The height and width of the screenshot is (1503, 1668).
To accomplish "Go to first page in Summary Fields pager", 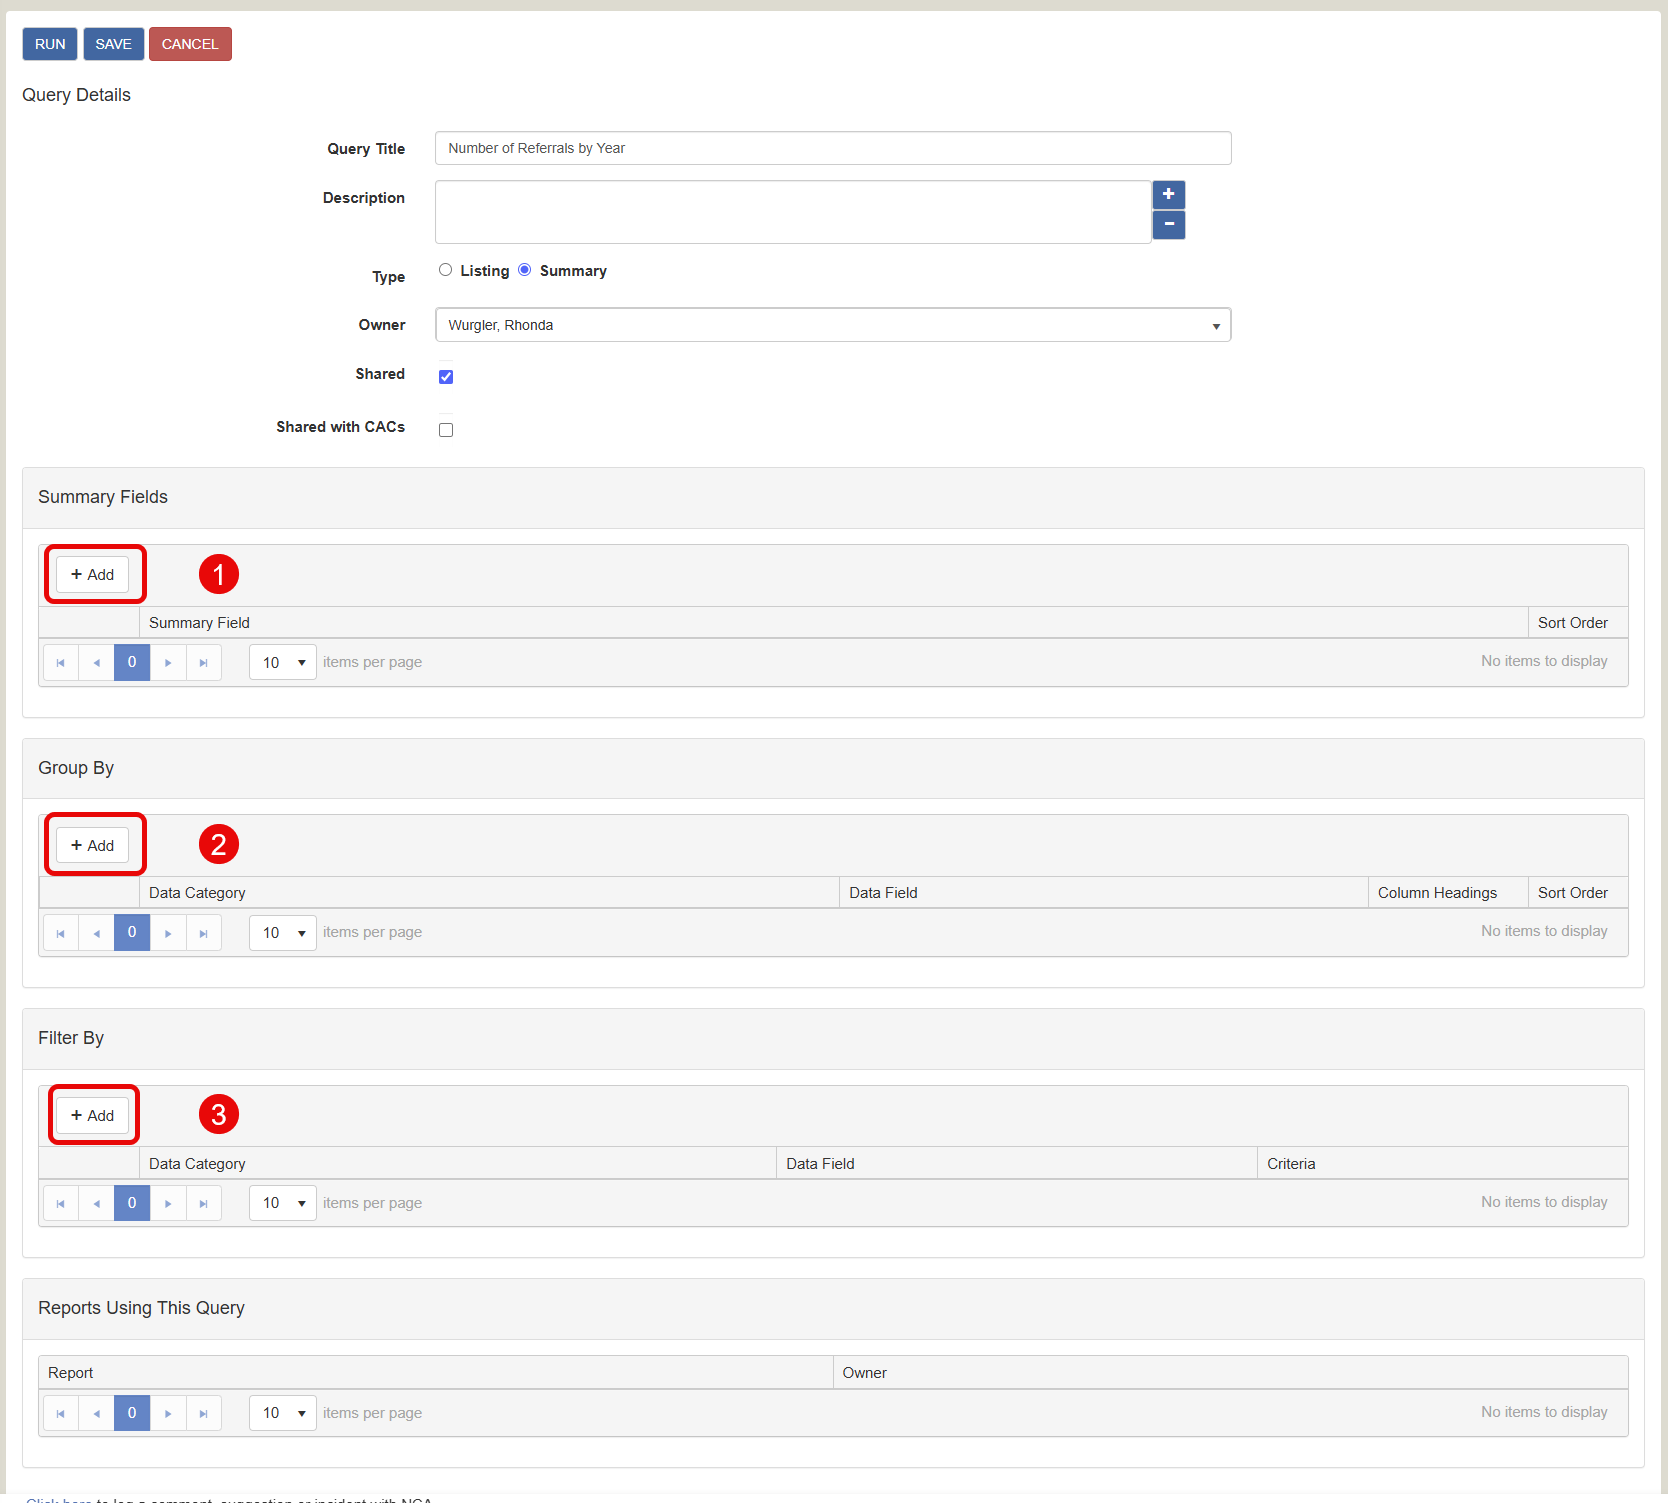I will pos(61,662).
